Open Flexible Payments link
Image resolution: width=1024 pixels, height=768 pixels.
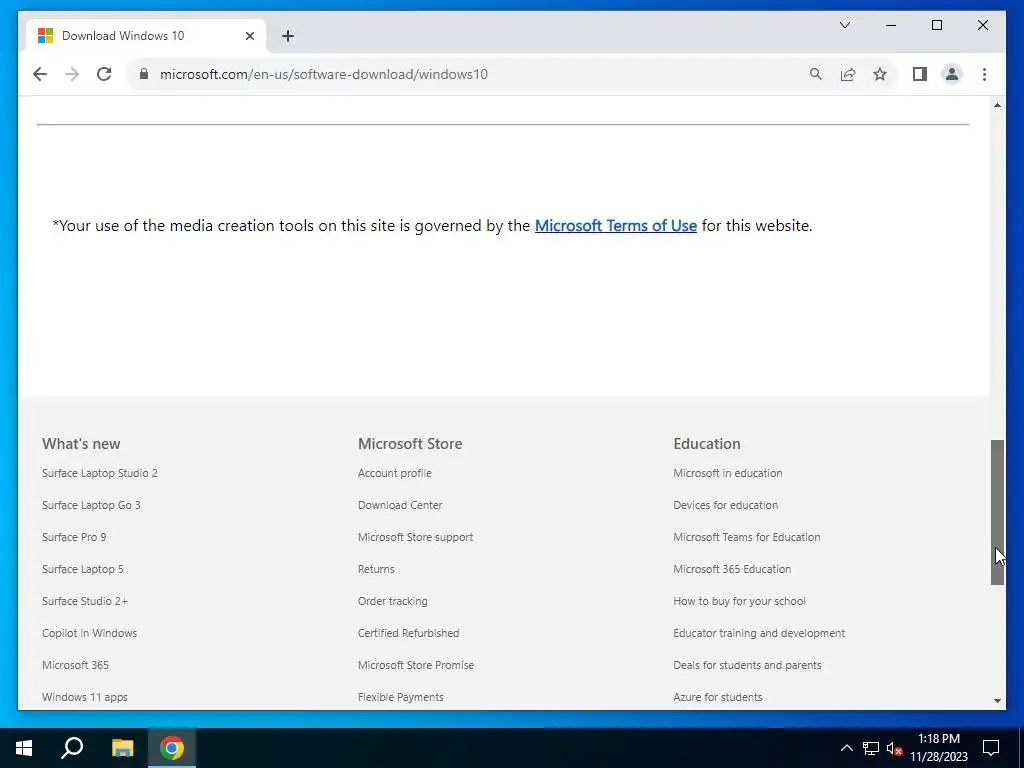(400, 697)
